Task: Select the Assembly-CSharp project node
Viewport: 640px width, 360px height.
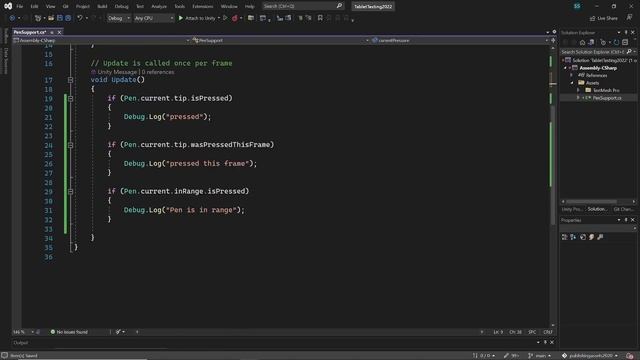Action: point(598,68)
